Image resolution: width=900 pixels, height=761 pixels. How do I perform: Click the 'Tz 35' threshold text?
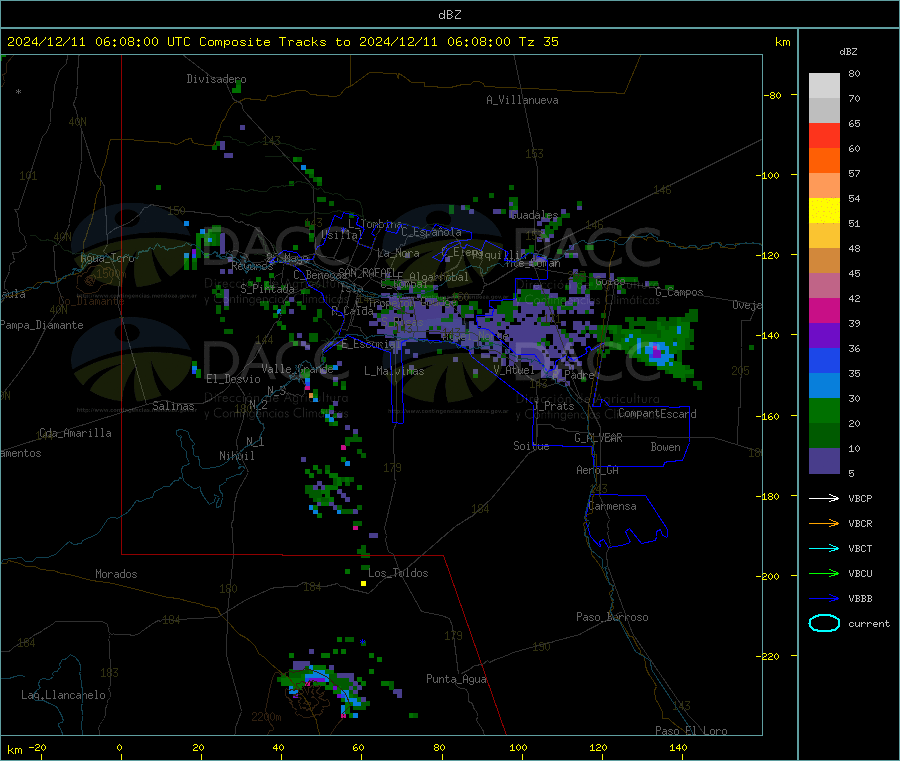click(538, 42)
